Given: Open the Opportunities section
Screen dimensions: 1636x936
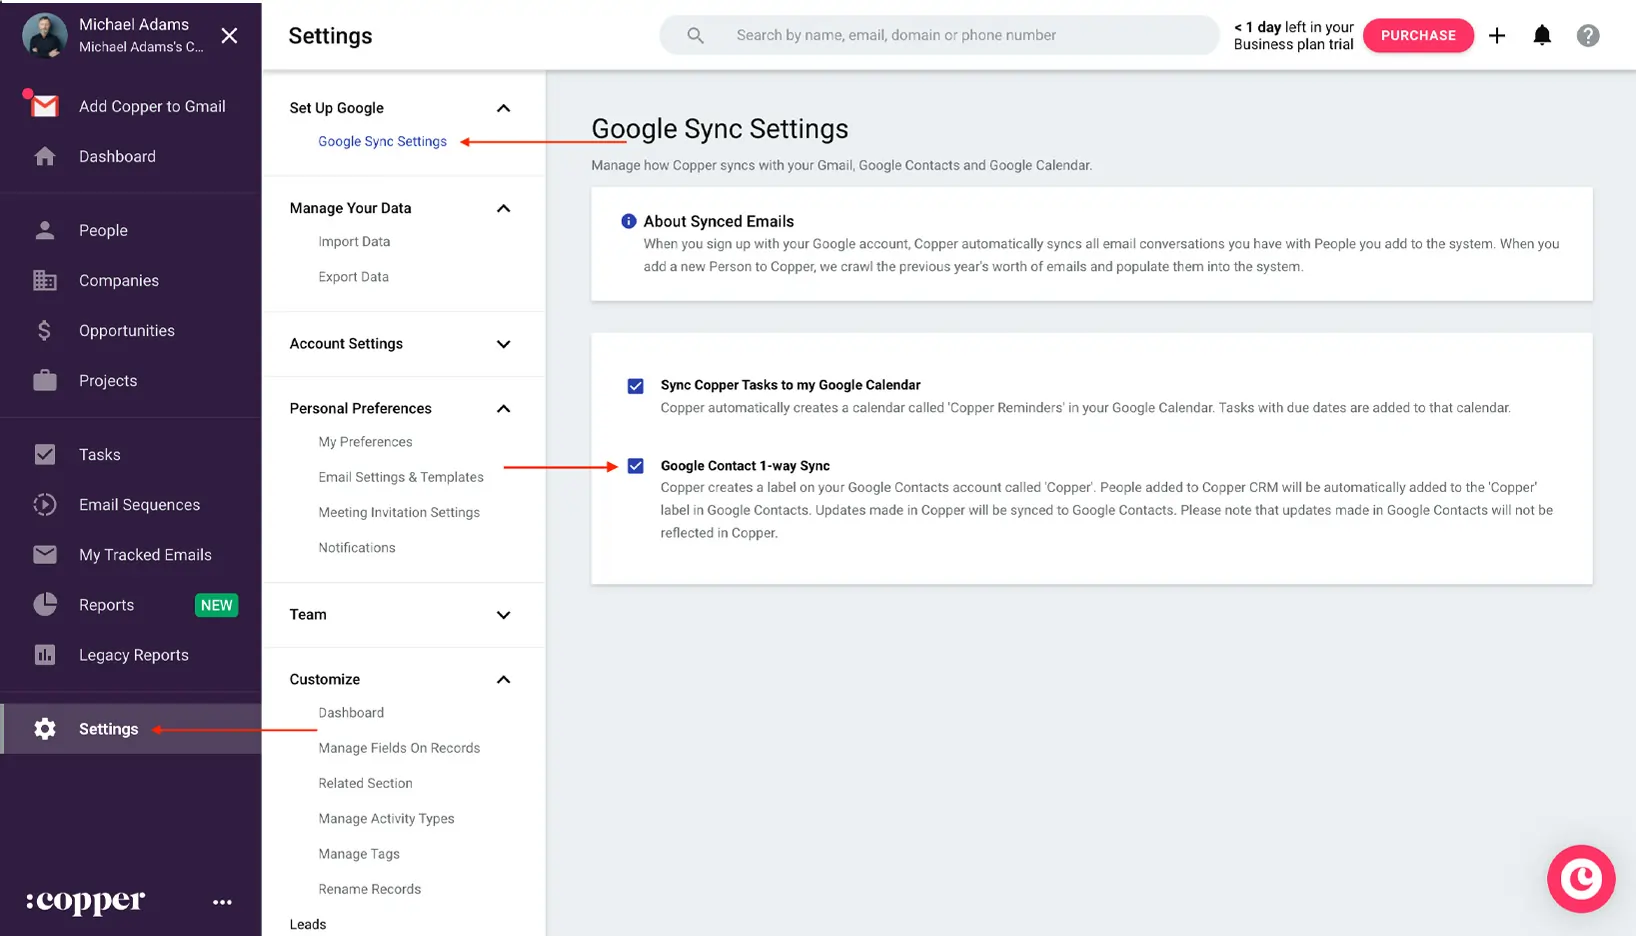Looking at the screenshot, I should click(x=127, y=330).
